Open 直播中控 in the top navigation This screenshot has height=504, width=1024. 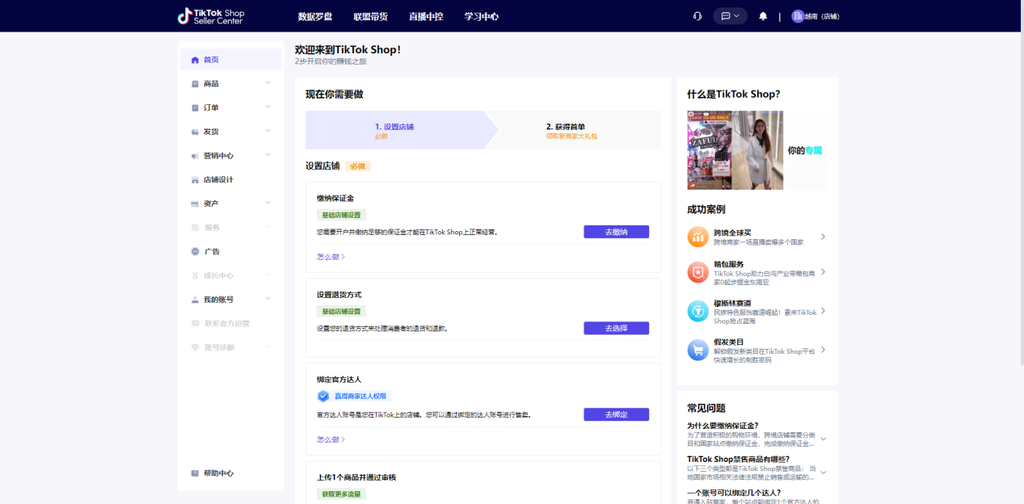point(426,16)
